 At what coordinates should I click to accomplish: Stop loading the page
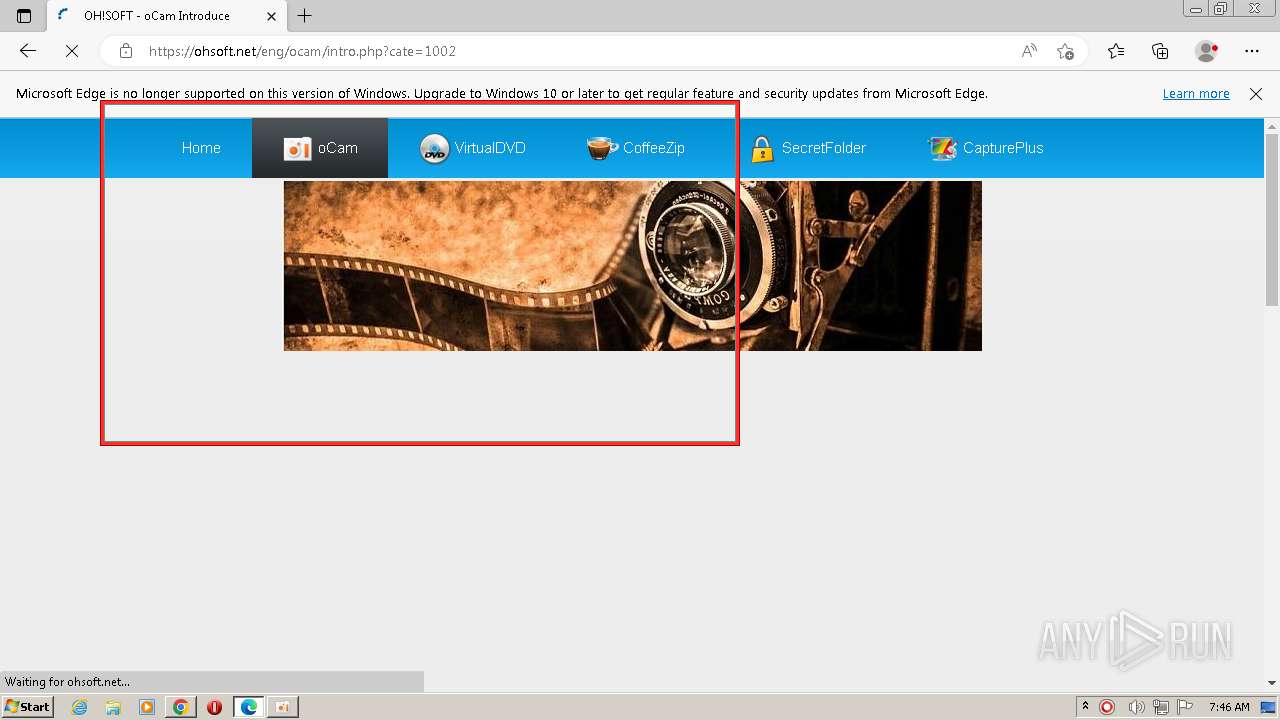(72, 51)
